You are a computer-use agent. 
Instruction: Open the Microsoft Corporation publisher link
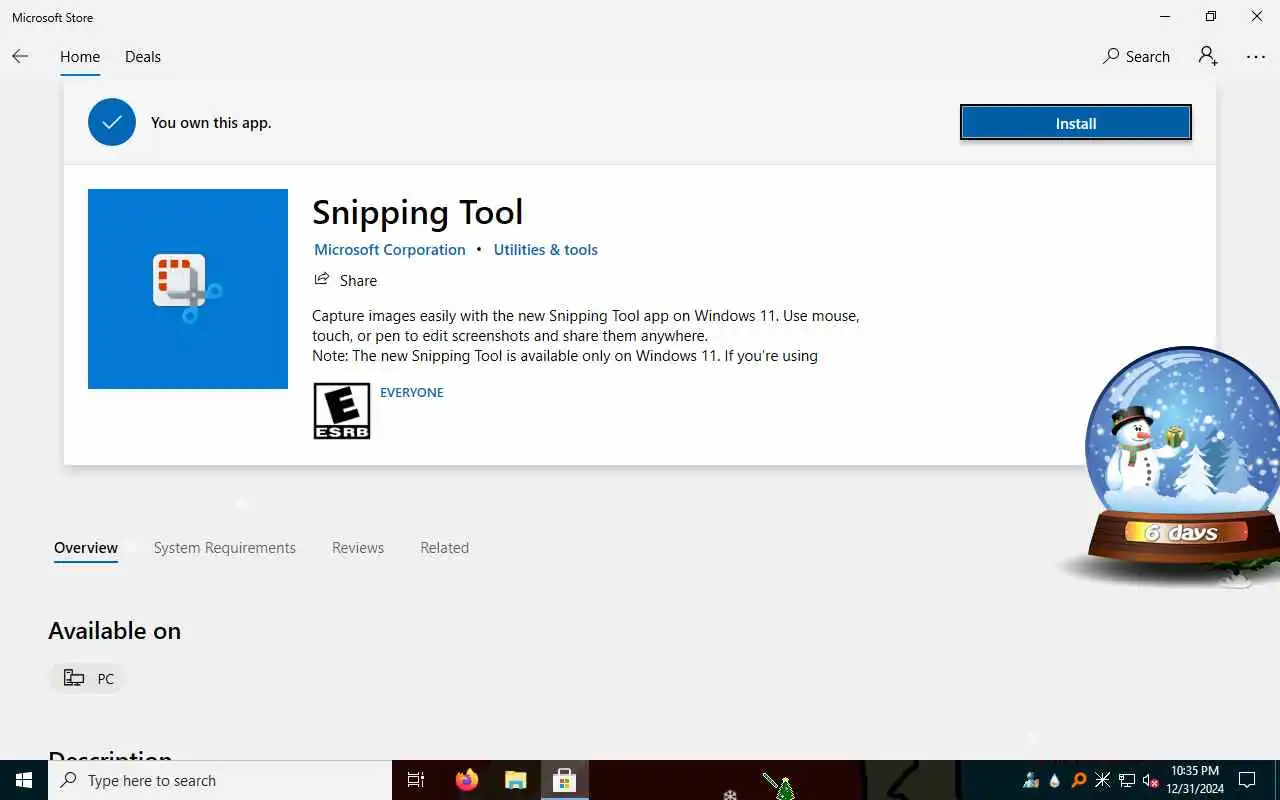pos(390,250)
